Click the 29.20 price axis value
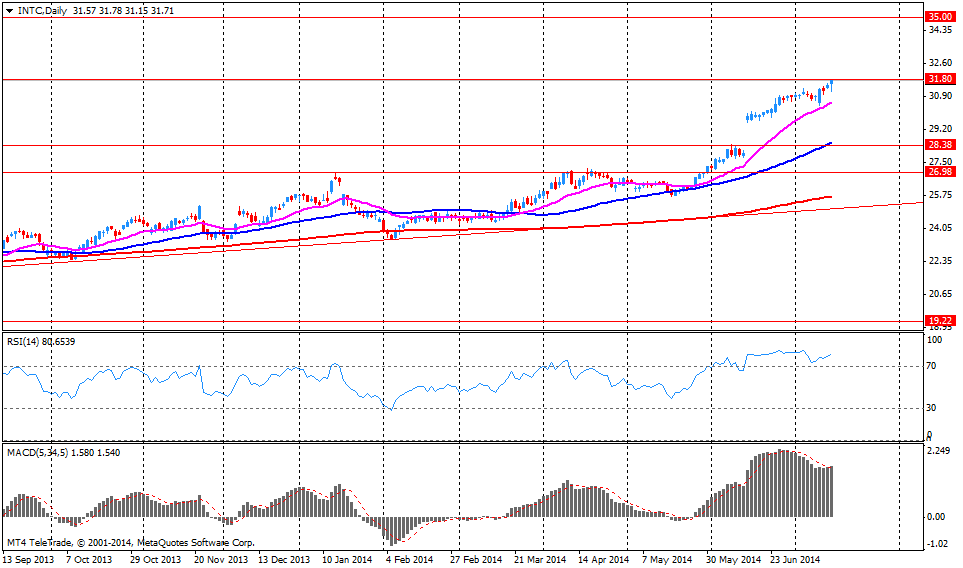 (x=941, y=129)
